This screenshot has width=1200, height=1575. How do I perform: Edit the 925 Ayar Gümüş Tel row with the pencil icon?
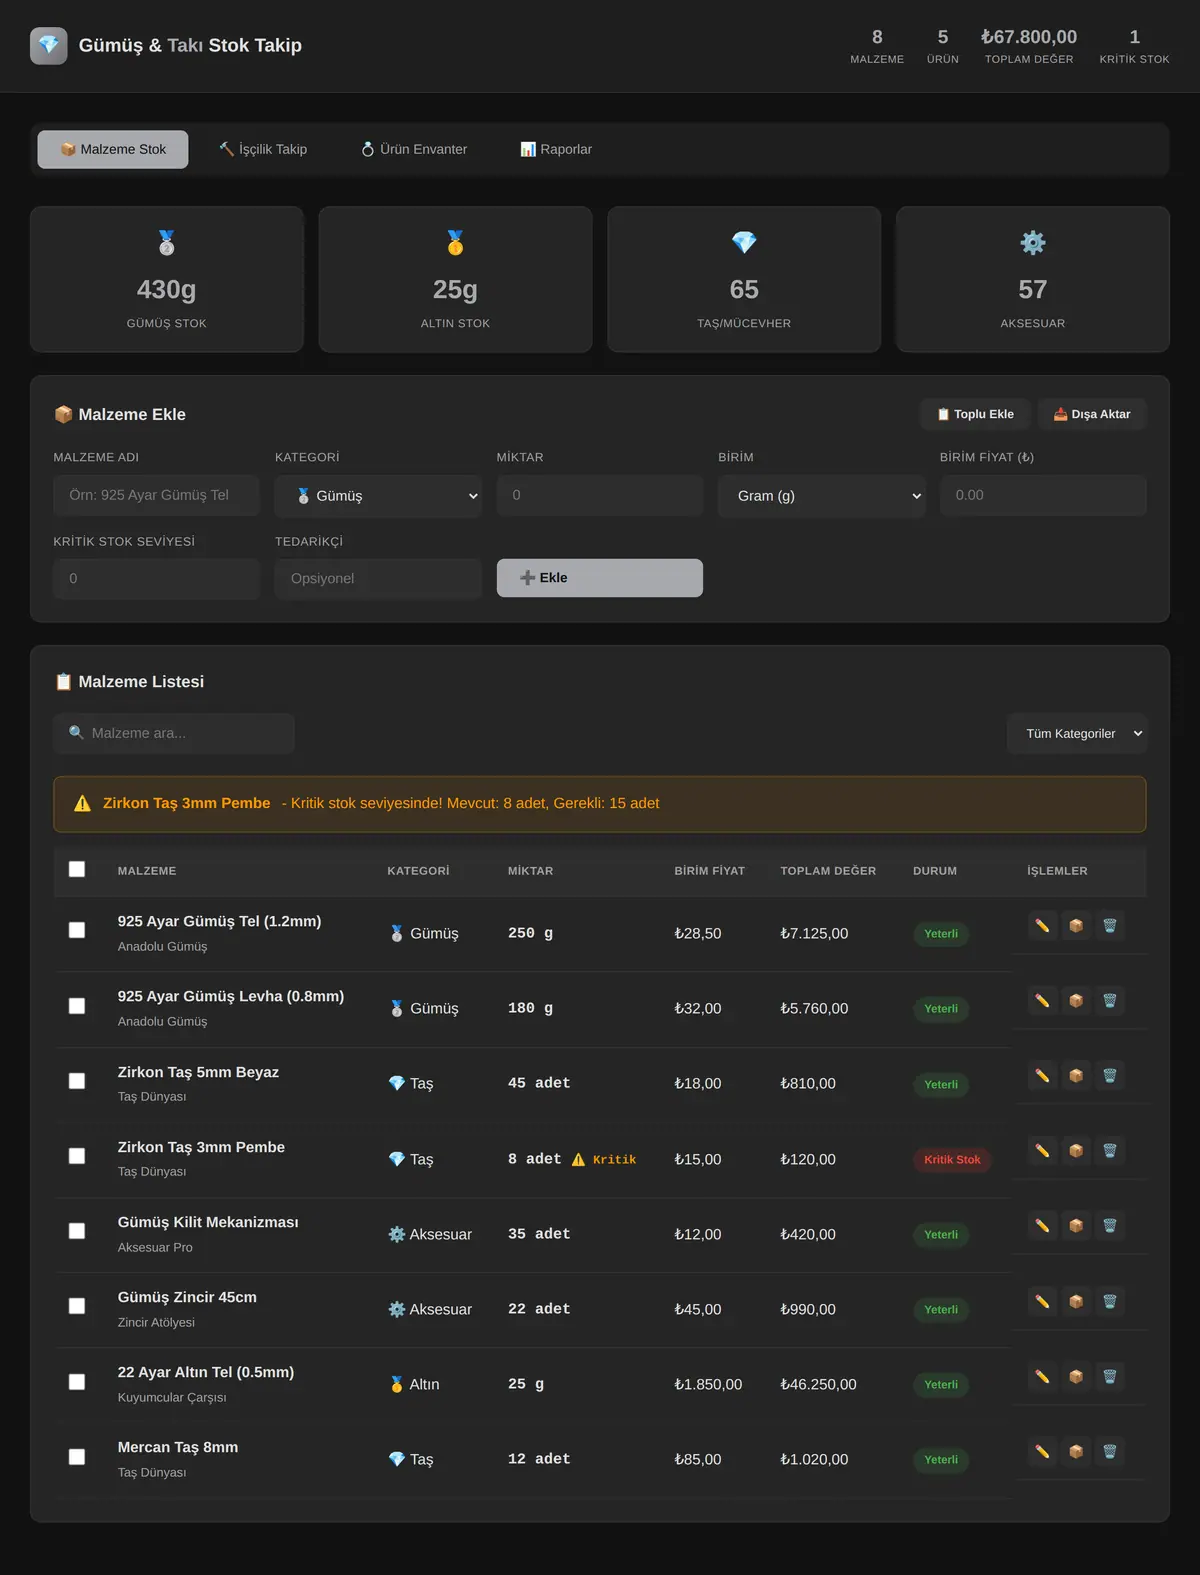click(x=1042, y=926)
